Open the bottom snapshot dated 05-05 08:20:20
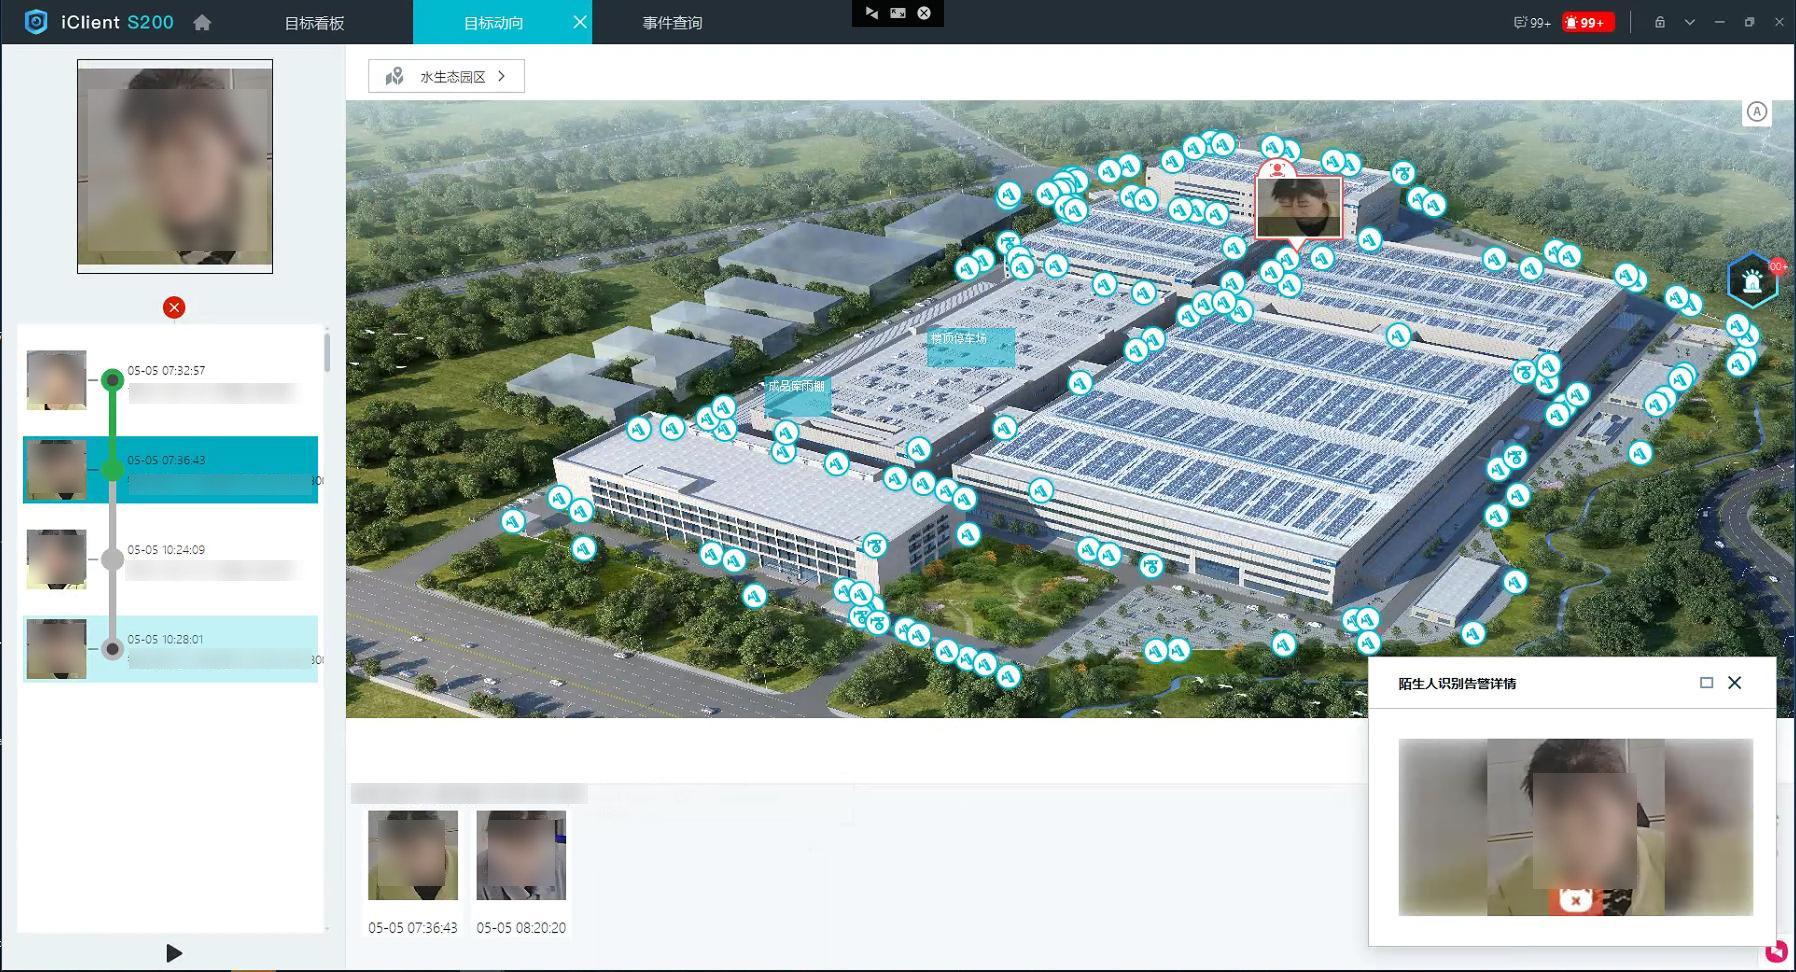The width and height of the screenshot is (1796, 972). 521,855
